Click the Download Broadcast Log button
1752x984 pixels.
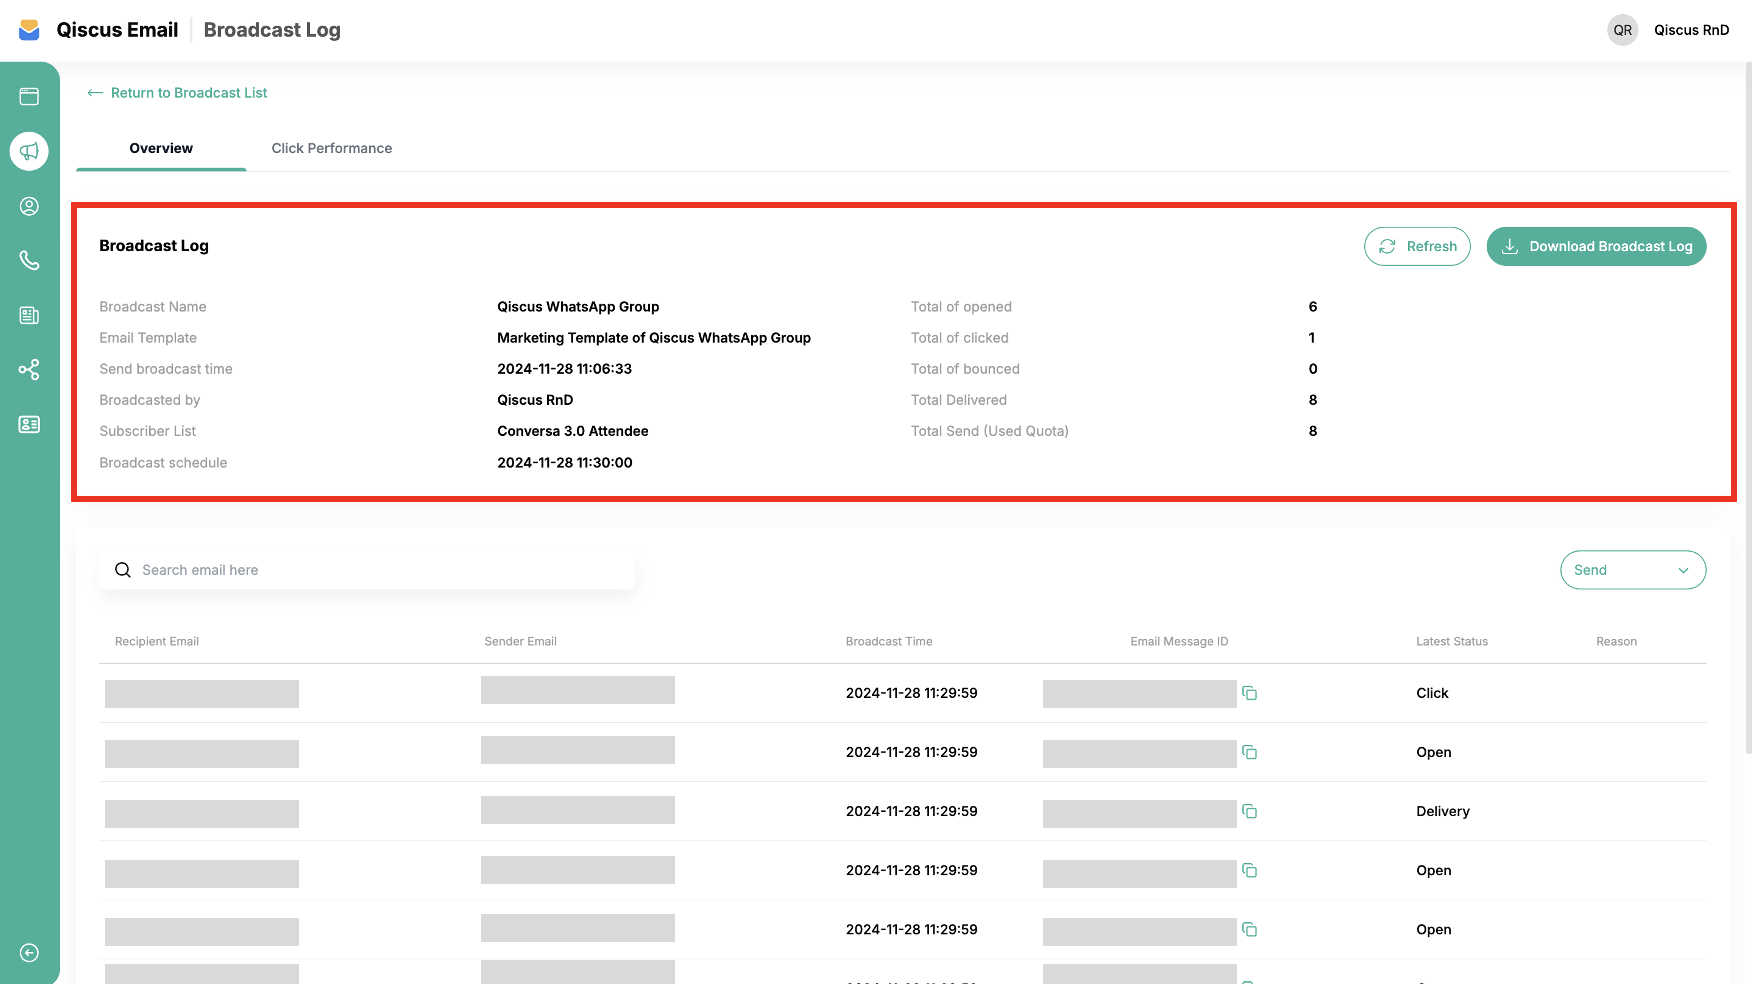1596,246
